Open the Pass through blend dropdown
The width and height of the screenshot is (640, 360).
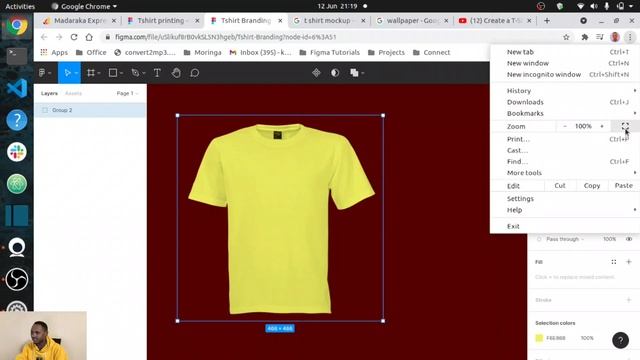(565, 239)
